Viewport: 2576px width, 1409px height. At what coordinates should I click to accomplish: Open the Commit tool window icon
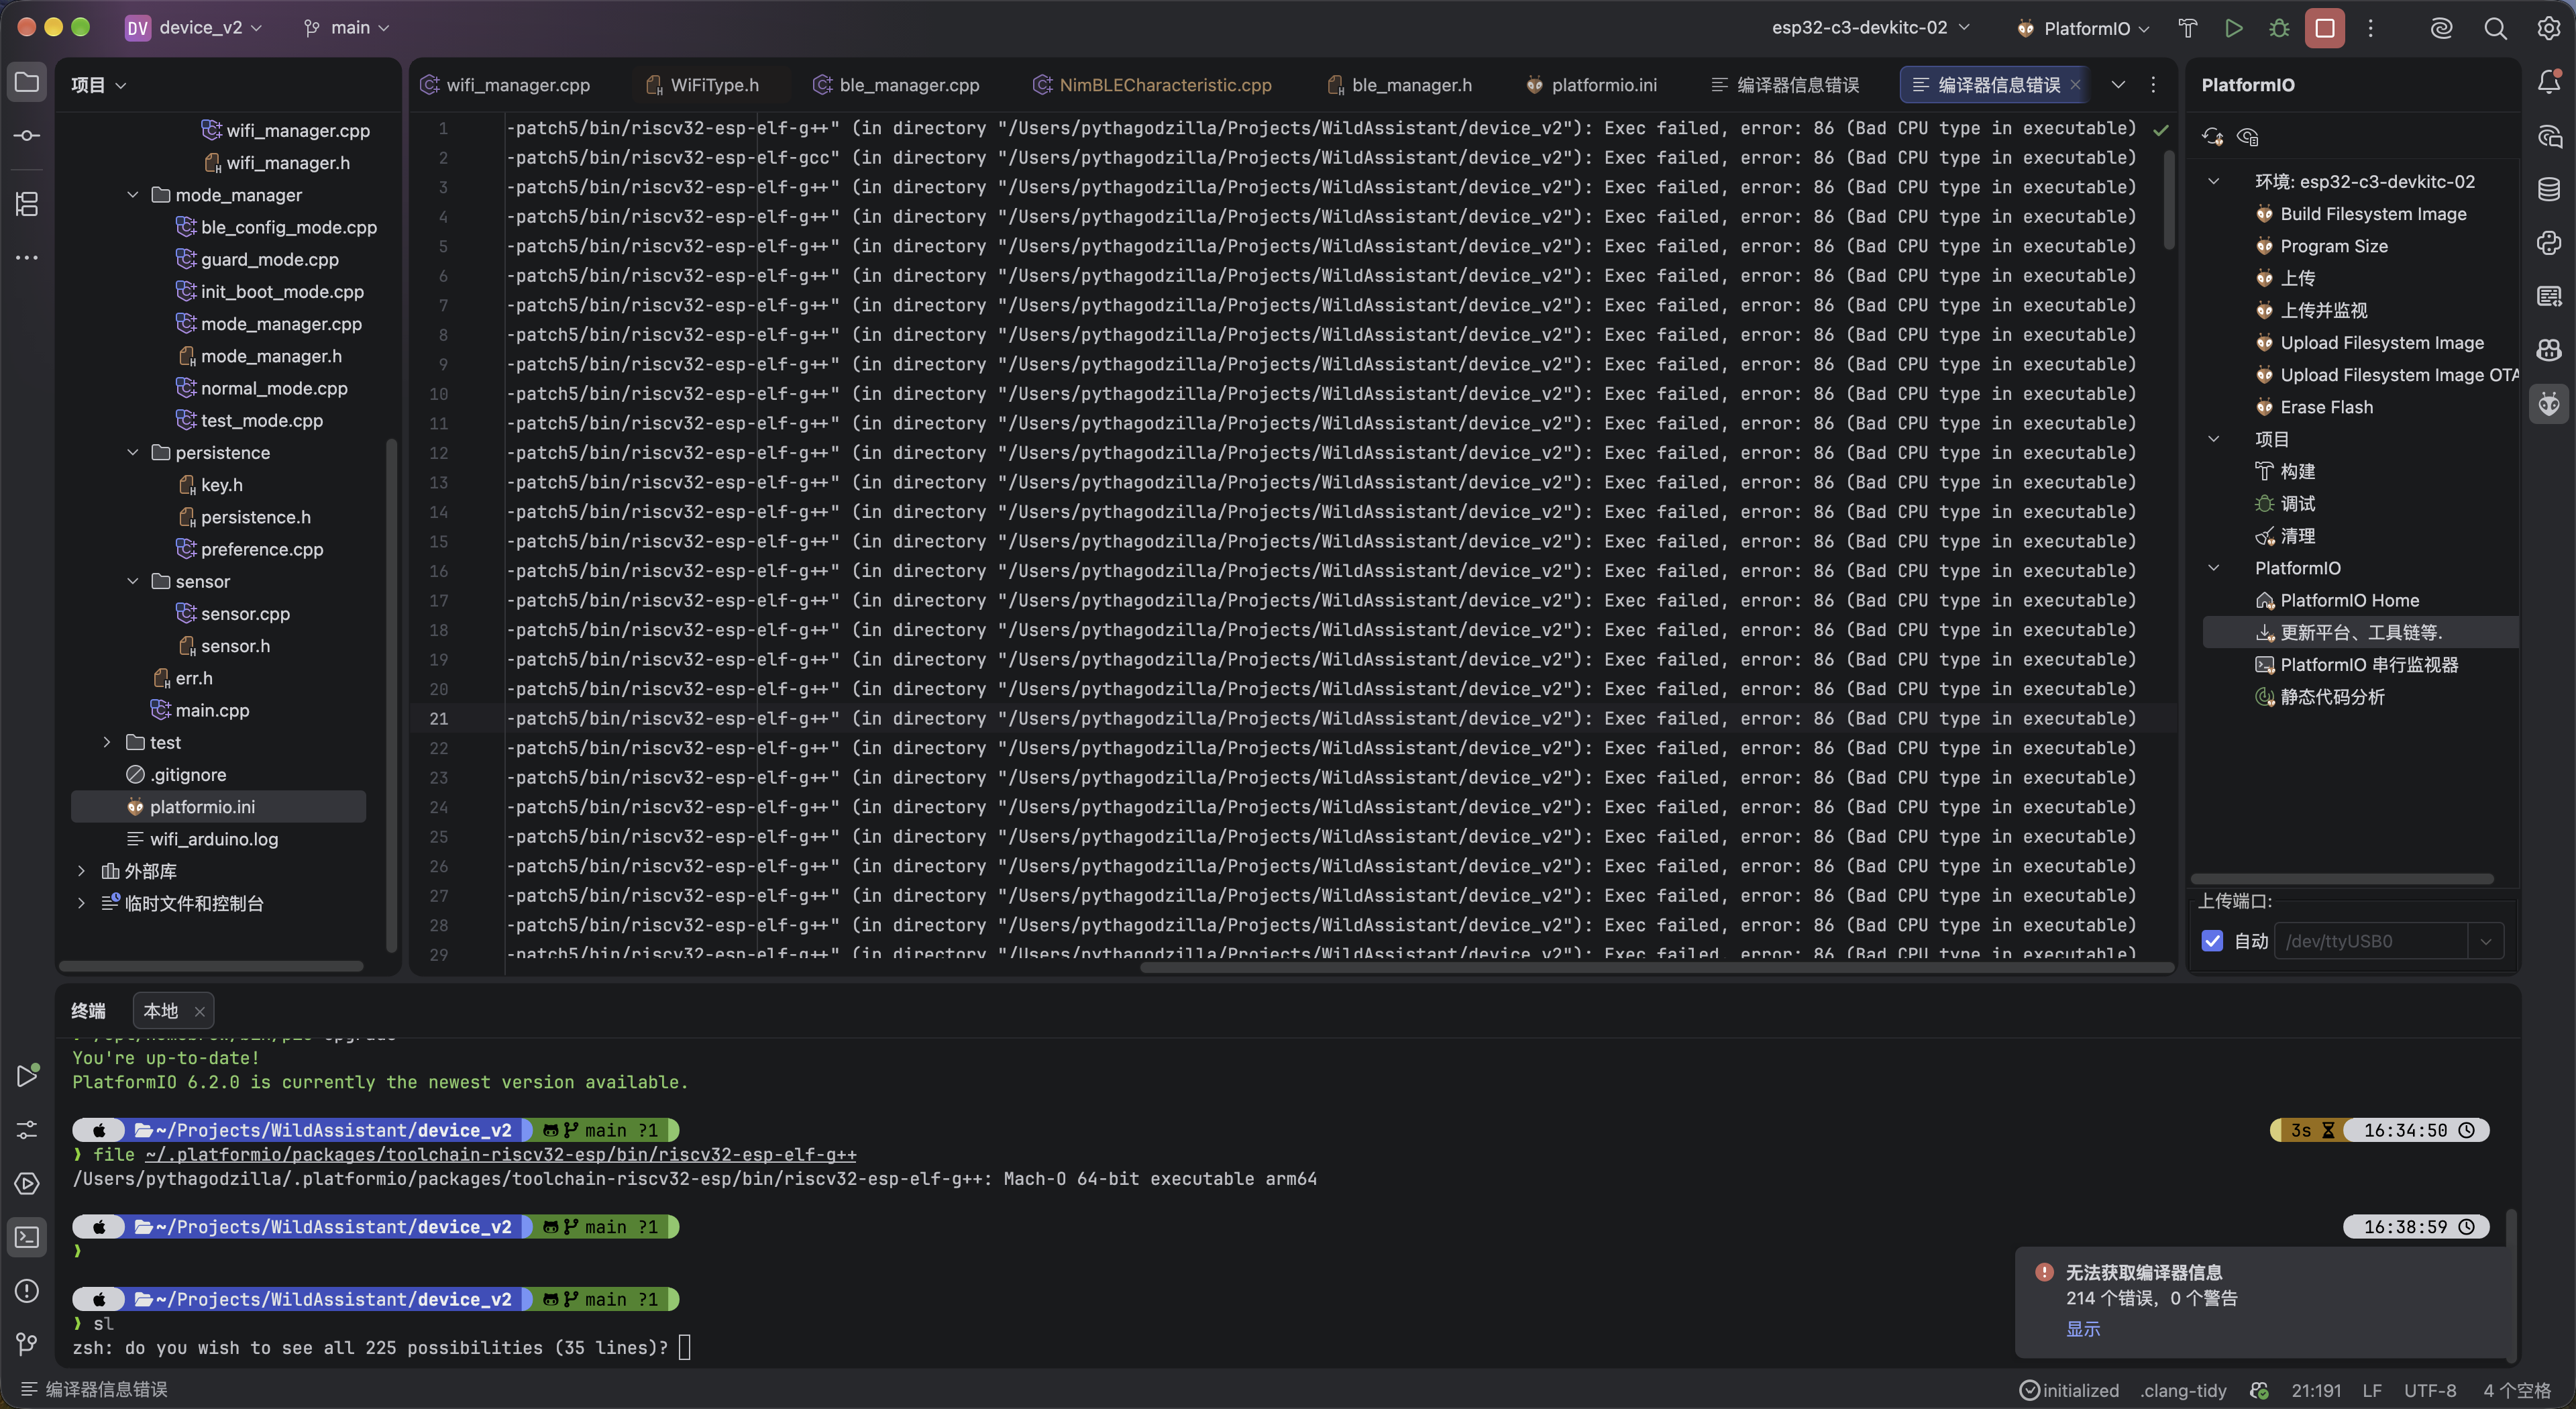27,135
